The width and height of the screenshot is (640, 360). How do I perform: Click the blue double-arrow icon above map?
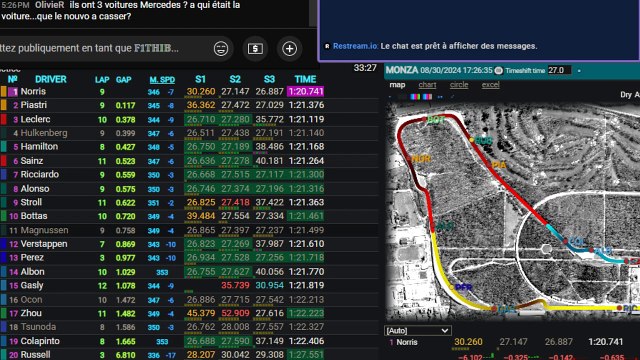[440, 97]
